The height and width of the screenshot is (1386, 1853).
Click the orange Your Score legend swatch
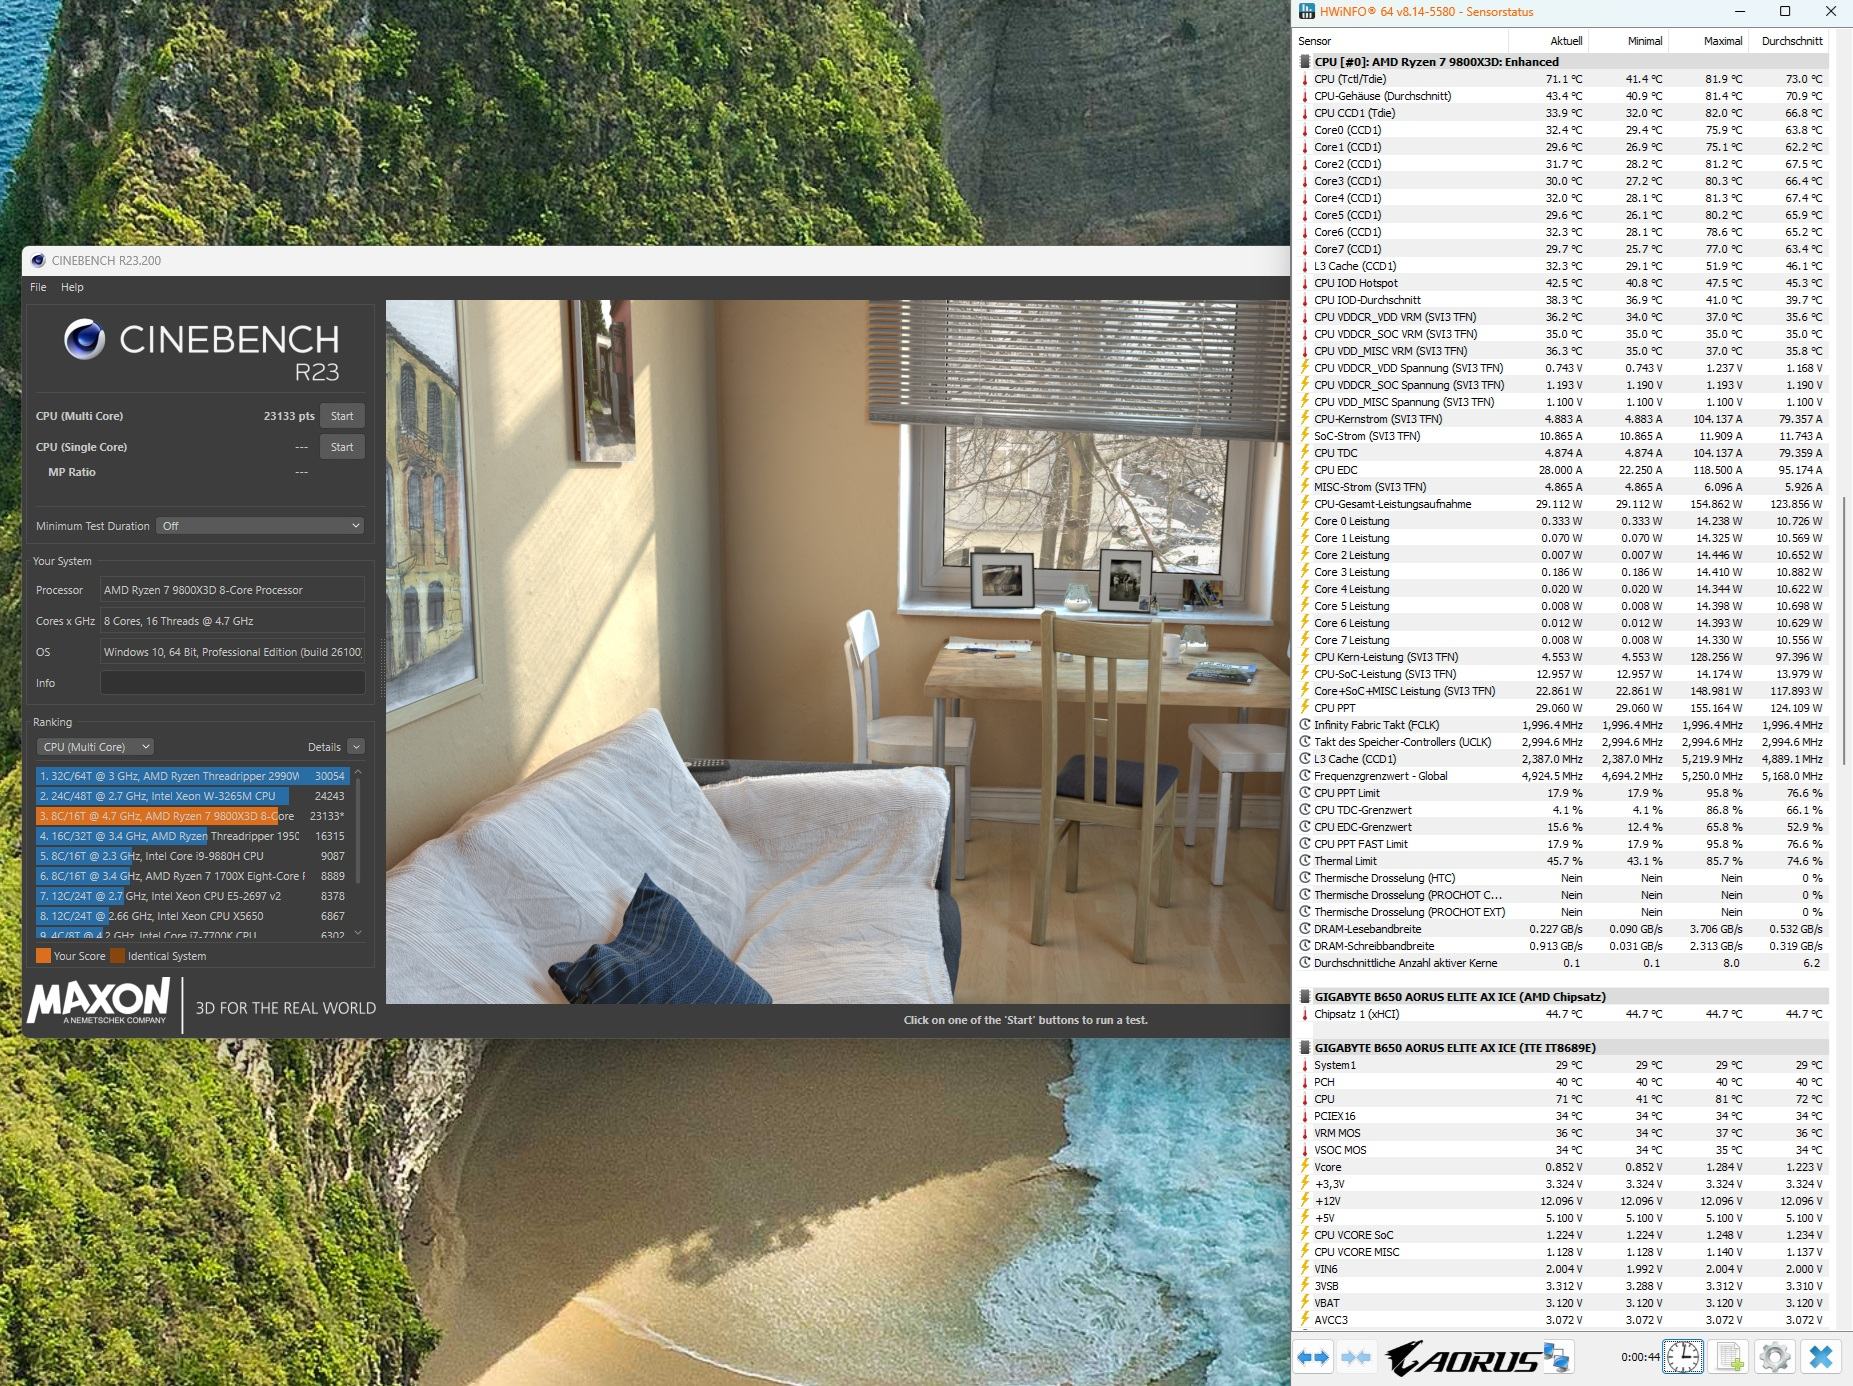43,956
